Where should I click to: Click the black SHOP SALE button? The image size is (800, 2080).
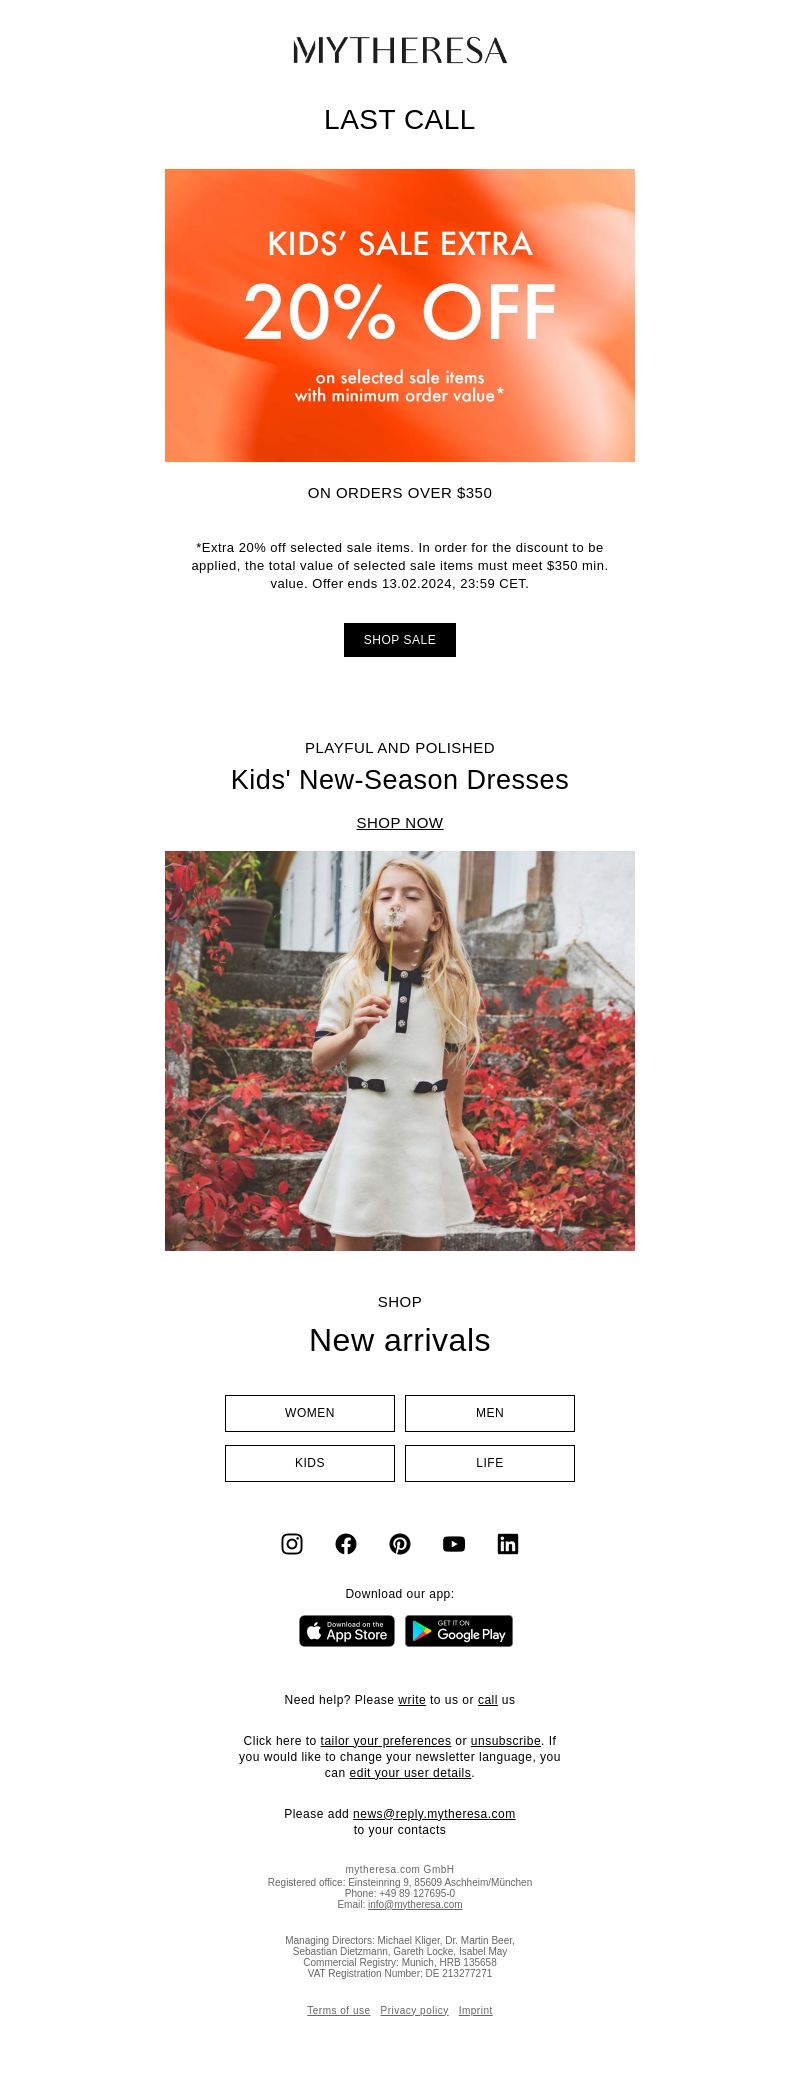(x=400, y=640)
